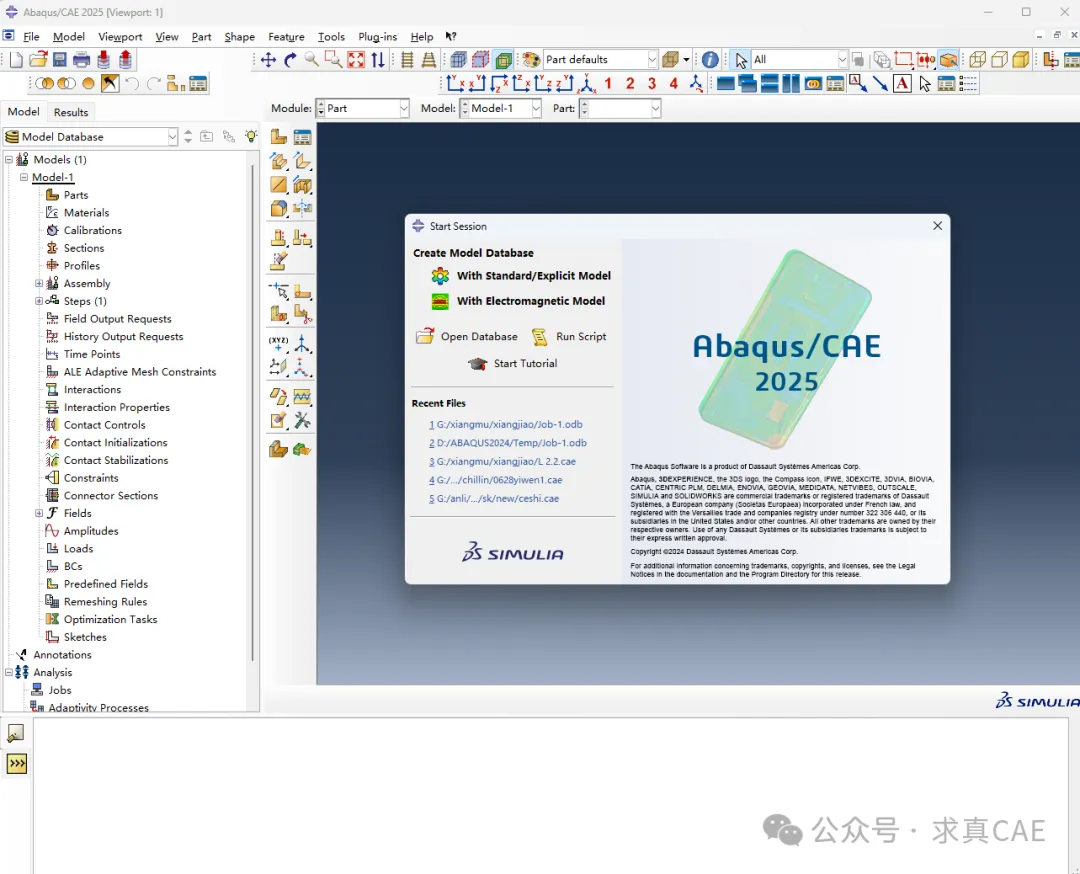Viewport: 1080px width, 874px height.
Task: Click the light bulb icon in model tree
Action: click(x=251, y=136)
